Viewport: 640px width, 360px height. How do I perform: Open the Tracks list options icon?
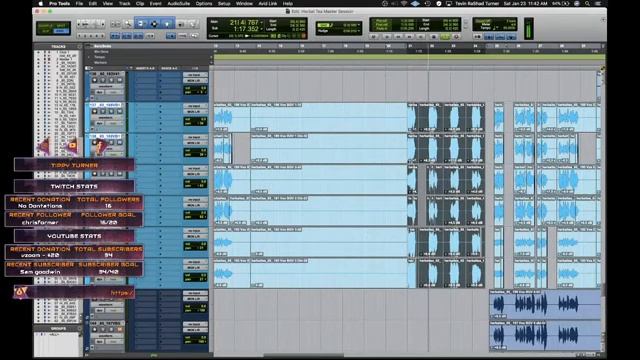point(79,47)
